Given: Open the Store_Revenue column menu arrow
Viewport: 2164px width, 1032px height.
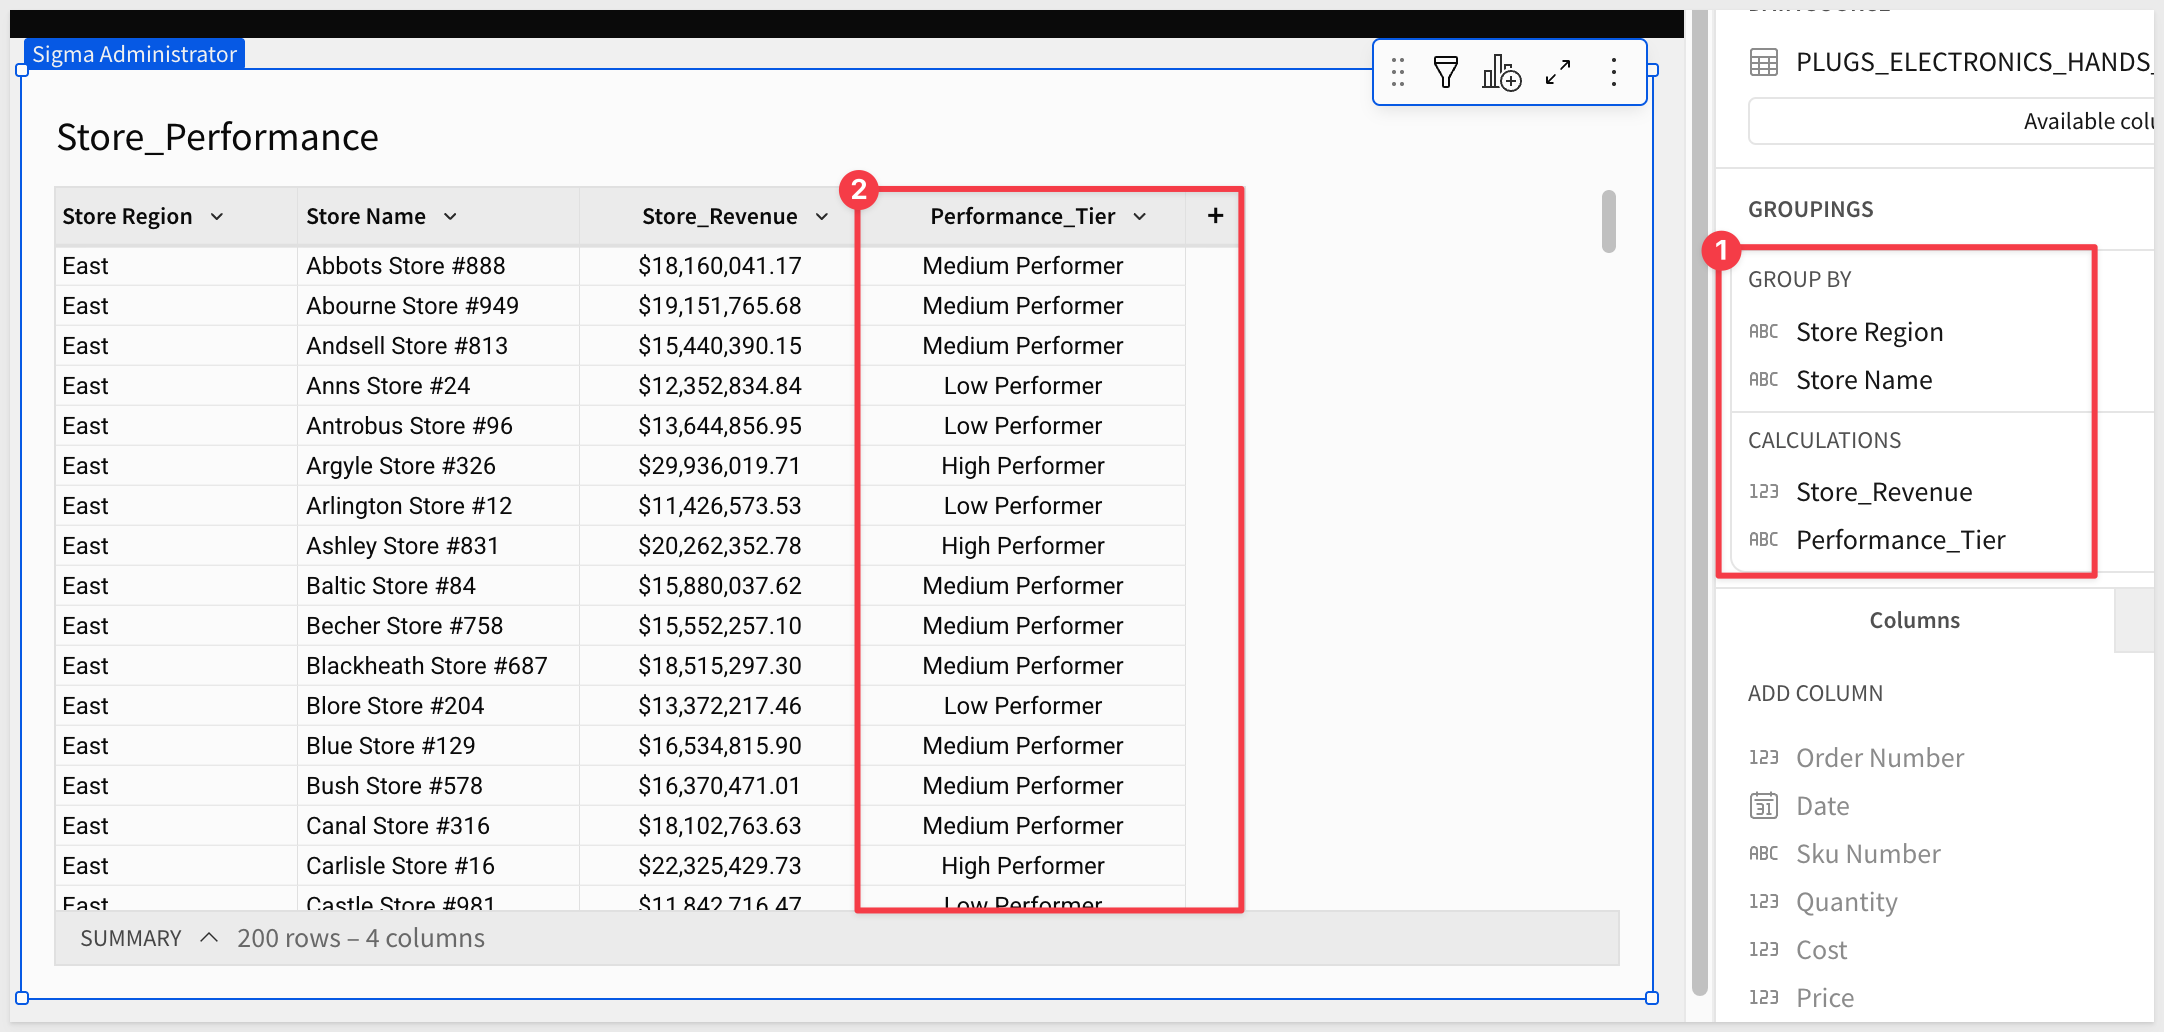Looking at the screenshot, I should (822, 217).
